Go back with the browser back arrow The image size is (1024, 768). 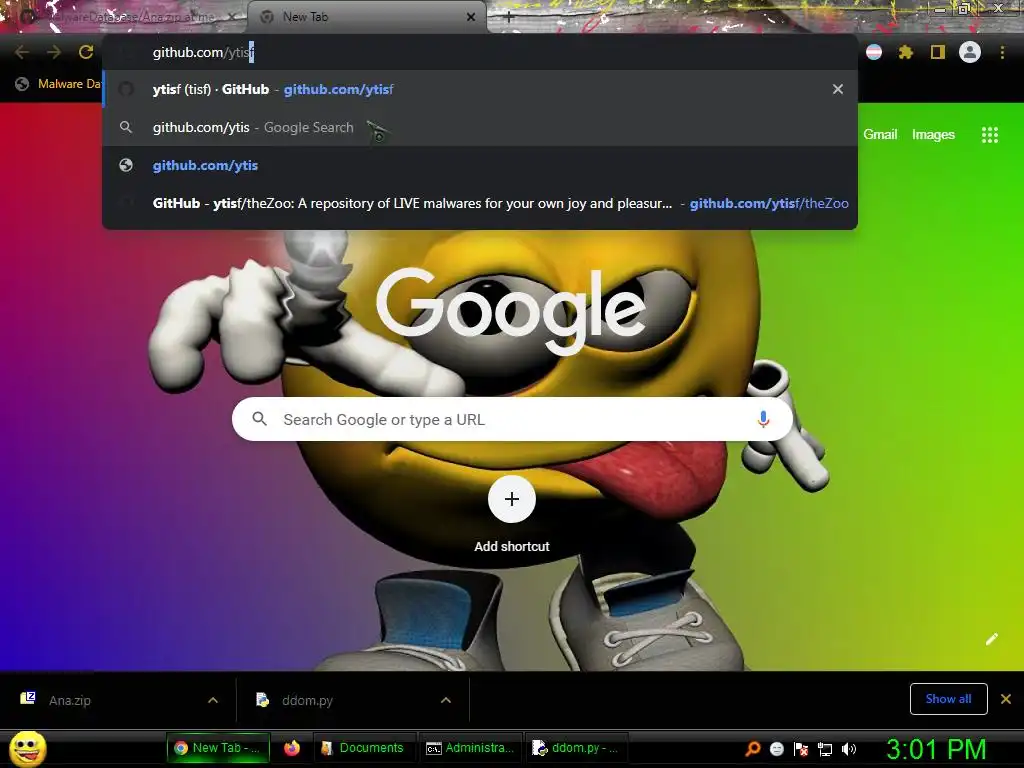click(22, 52)
